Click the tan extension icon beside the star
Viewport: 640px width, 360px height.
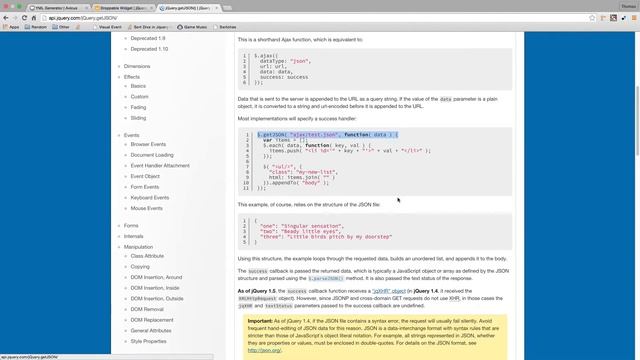tap(603, 18)
